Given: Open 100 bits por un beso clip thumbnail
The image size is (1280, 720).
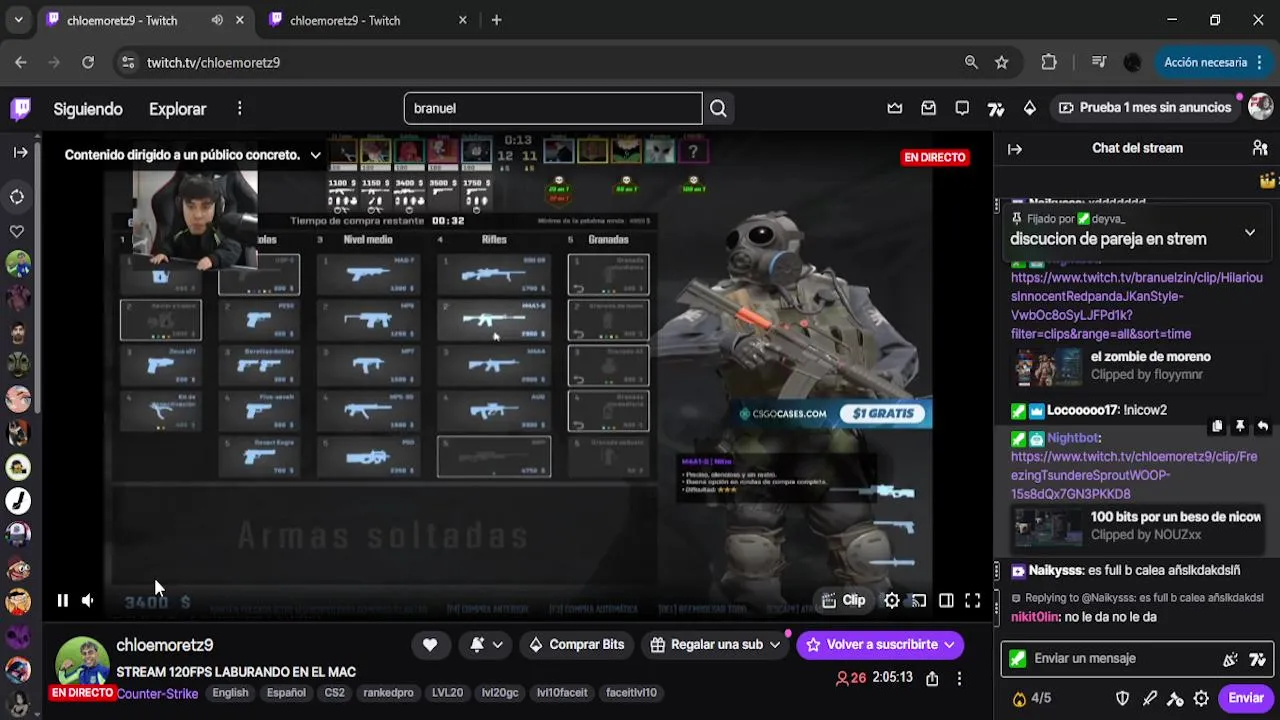Looking at the screenshot, I should click(x=1048, y=527).
